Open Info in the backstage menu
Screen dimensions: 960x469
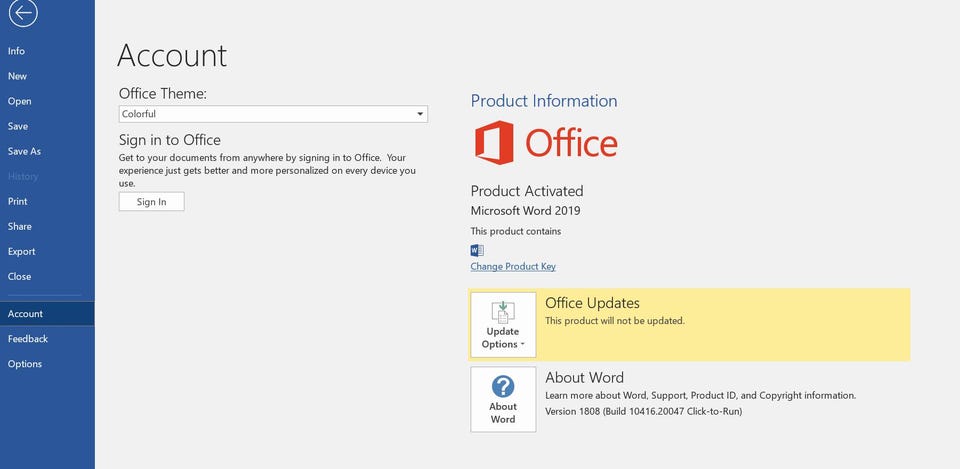point(47,51)
